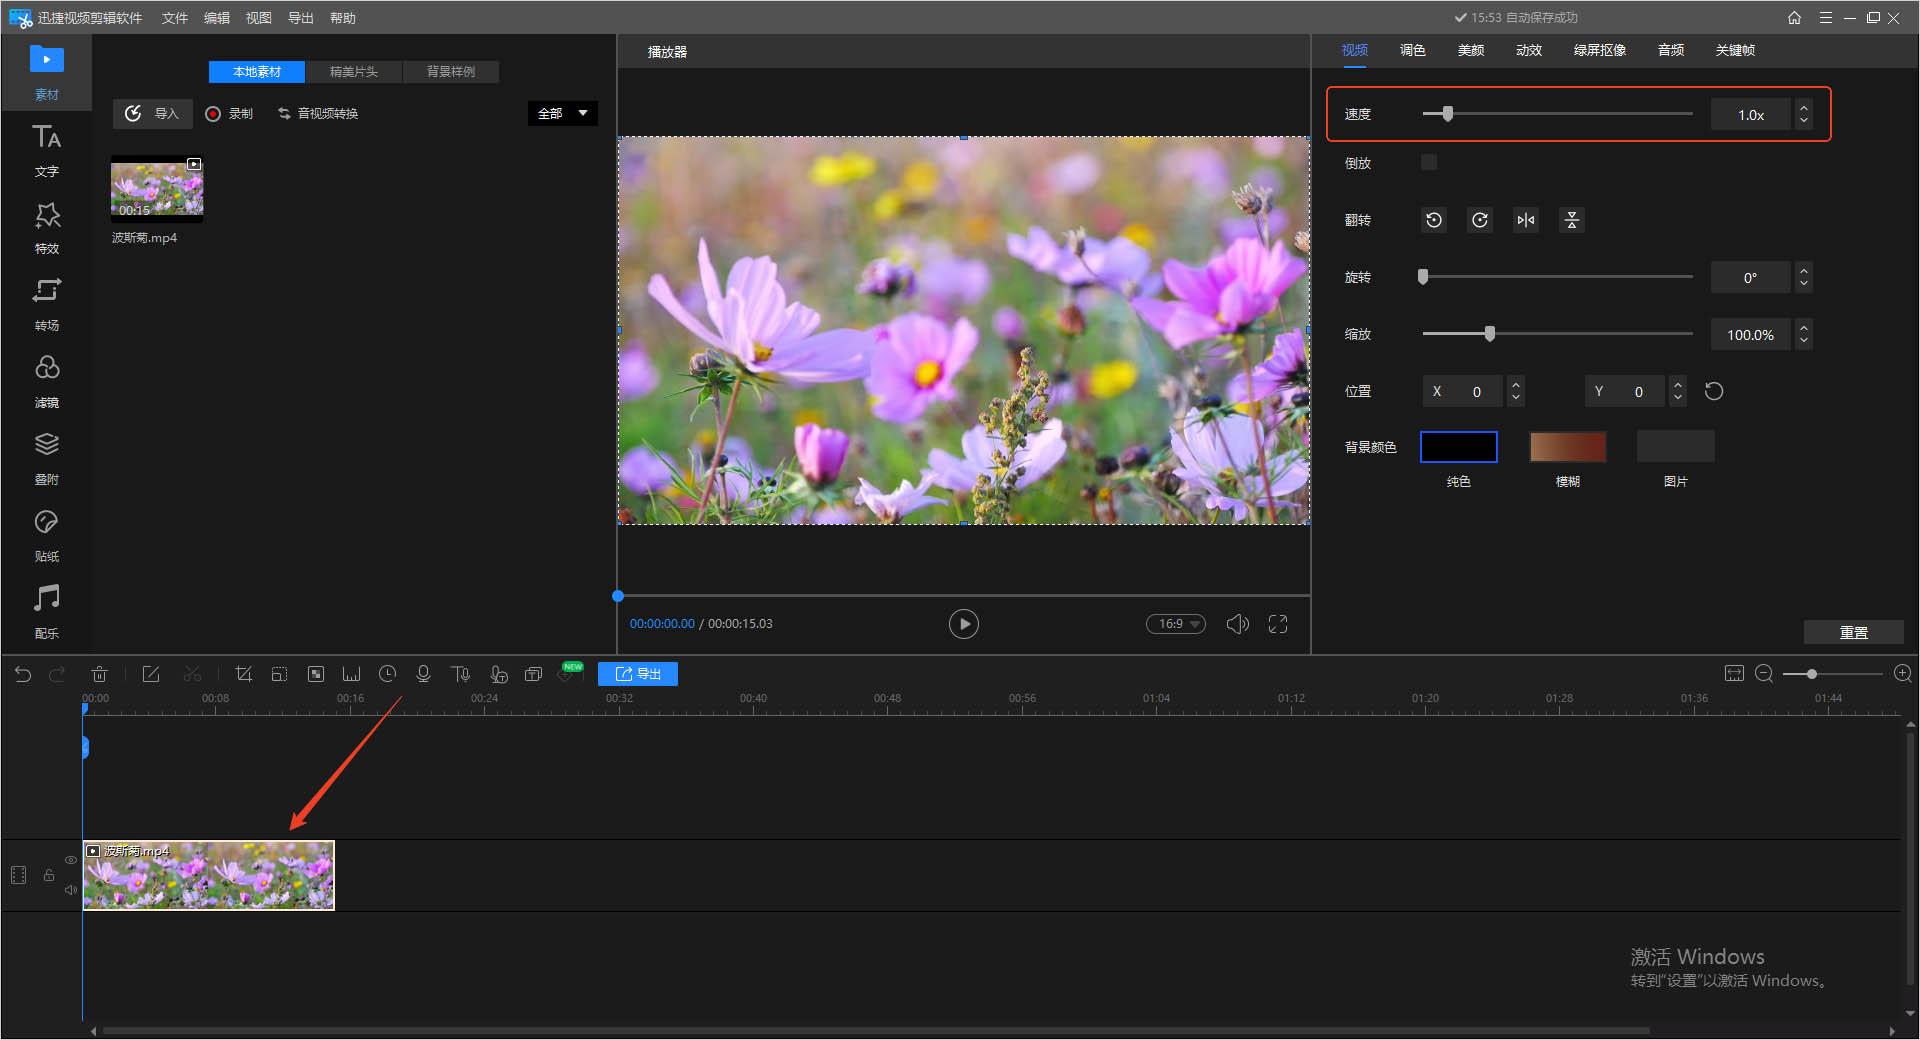
Task: Open the 转场 transitions panel
Action: (46, 304)
